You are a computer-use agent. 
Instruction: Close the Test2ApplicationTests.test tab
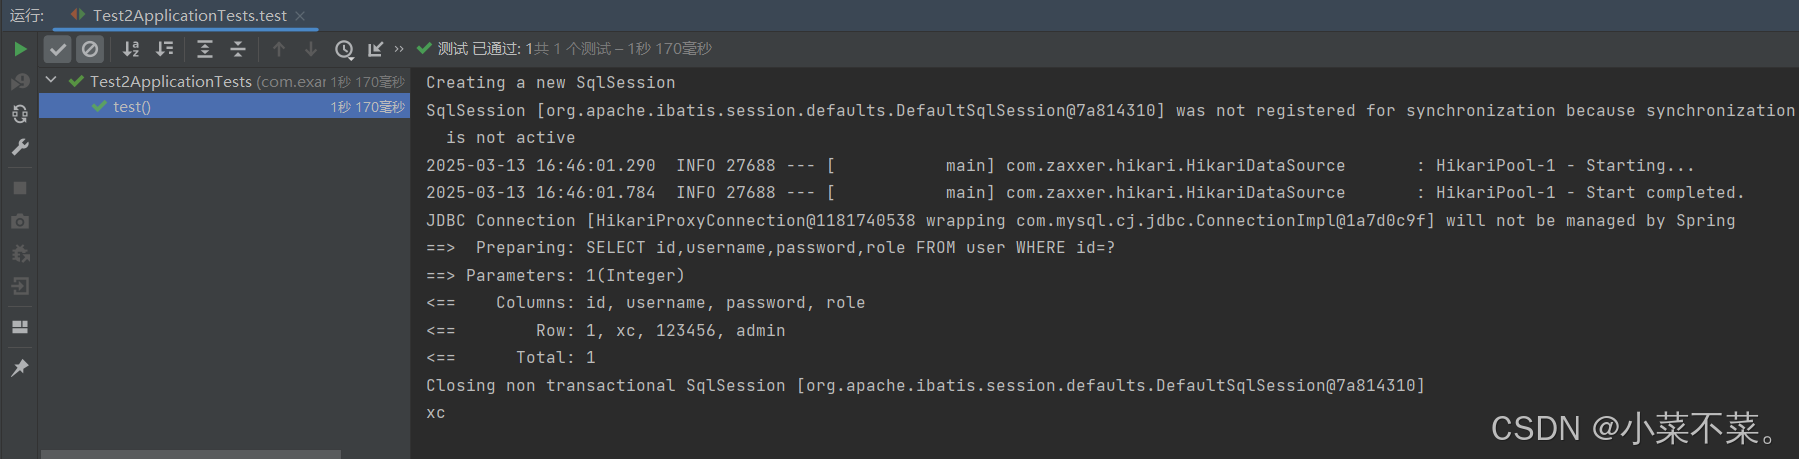pos(300,16)
